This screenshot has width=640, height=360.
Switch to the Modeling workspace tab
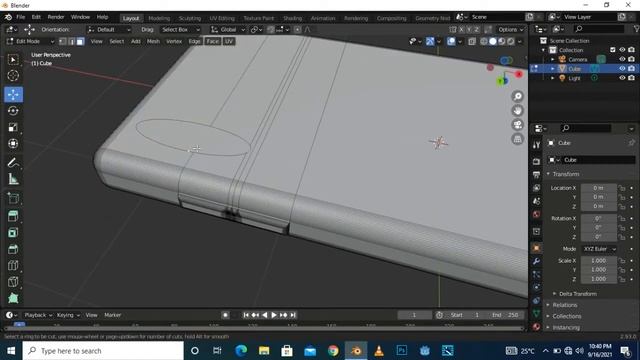click(x=159, y=18)
